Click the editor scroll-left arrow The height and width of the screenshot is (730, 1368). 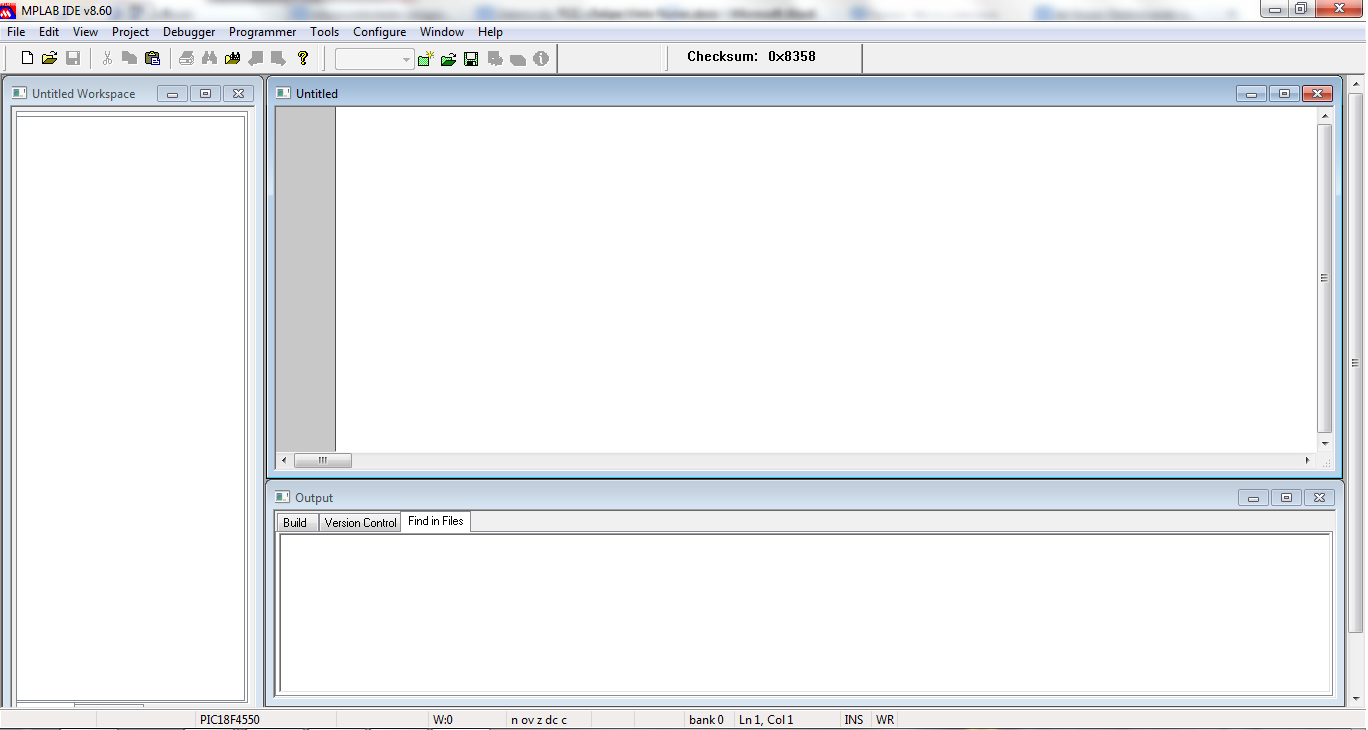(285, 461)
